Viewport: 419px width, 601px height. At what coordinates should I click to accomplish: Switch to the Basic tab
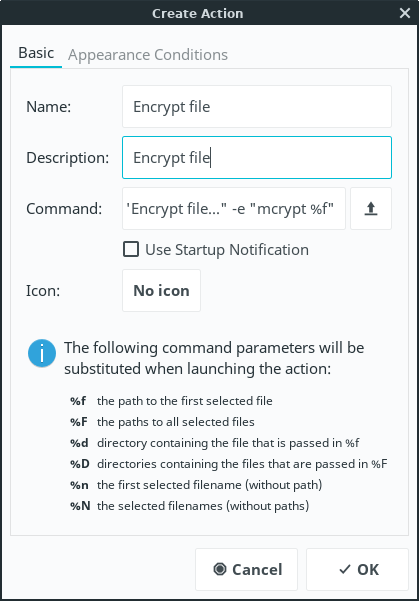(36, 53)
